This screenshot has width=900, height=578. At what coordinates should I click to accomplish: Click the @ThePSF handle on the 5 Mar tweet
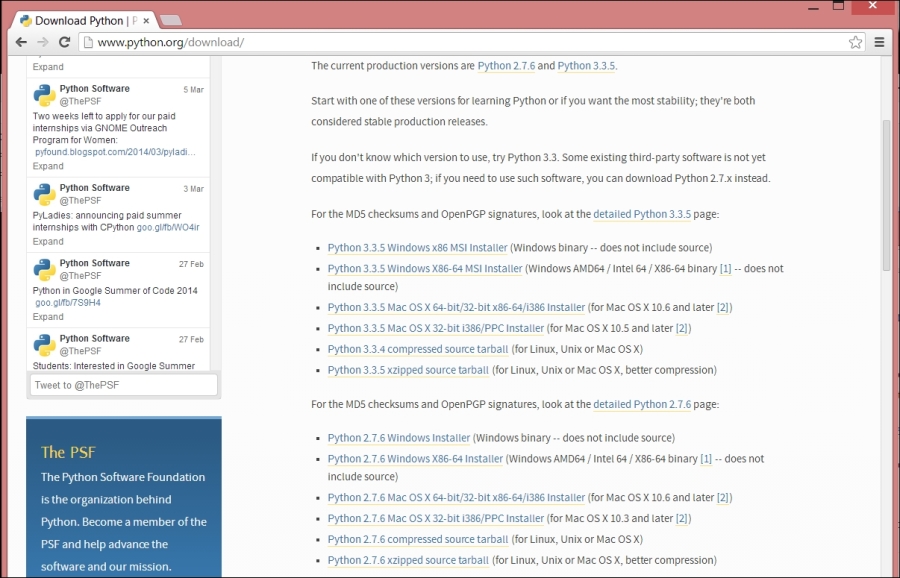point(80,101)
